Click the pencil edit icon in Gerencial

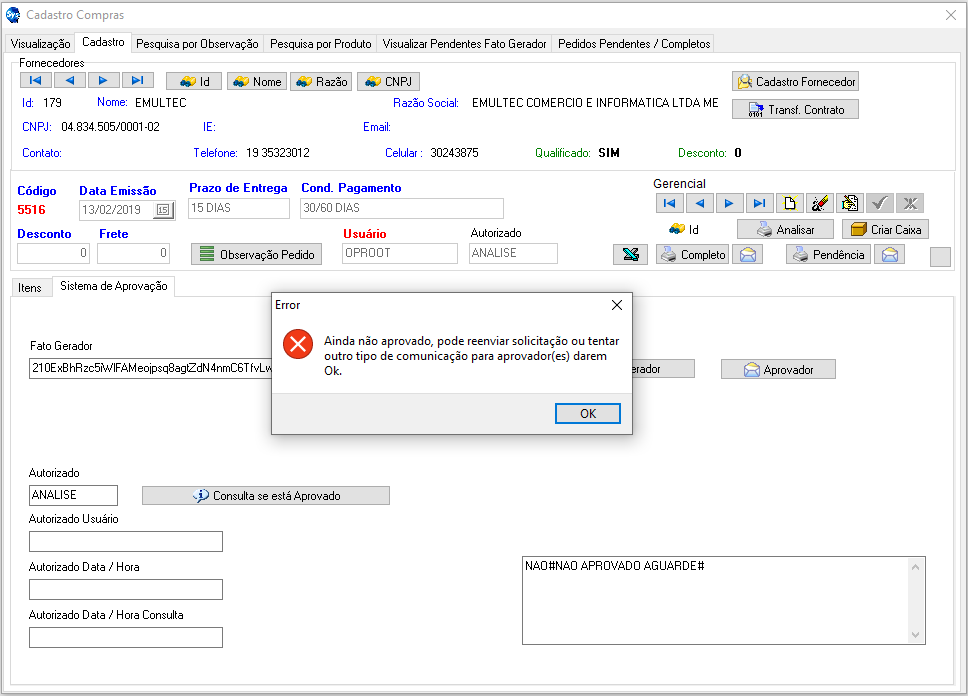(820, 203)
